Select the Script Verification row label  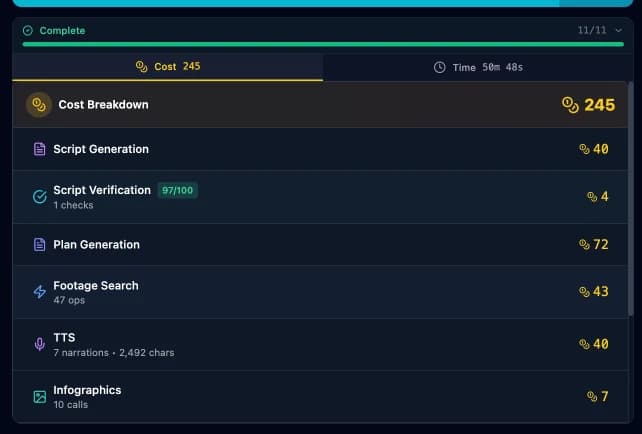click(x=102, y=190)
